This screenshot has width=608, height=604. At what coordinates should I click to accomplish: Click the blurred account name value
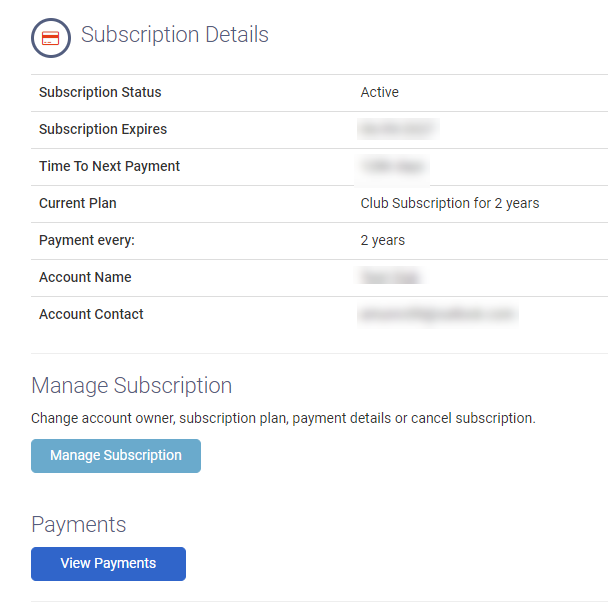391,277
